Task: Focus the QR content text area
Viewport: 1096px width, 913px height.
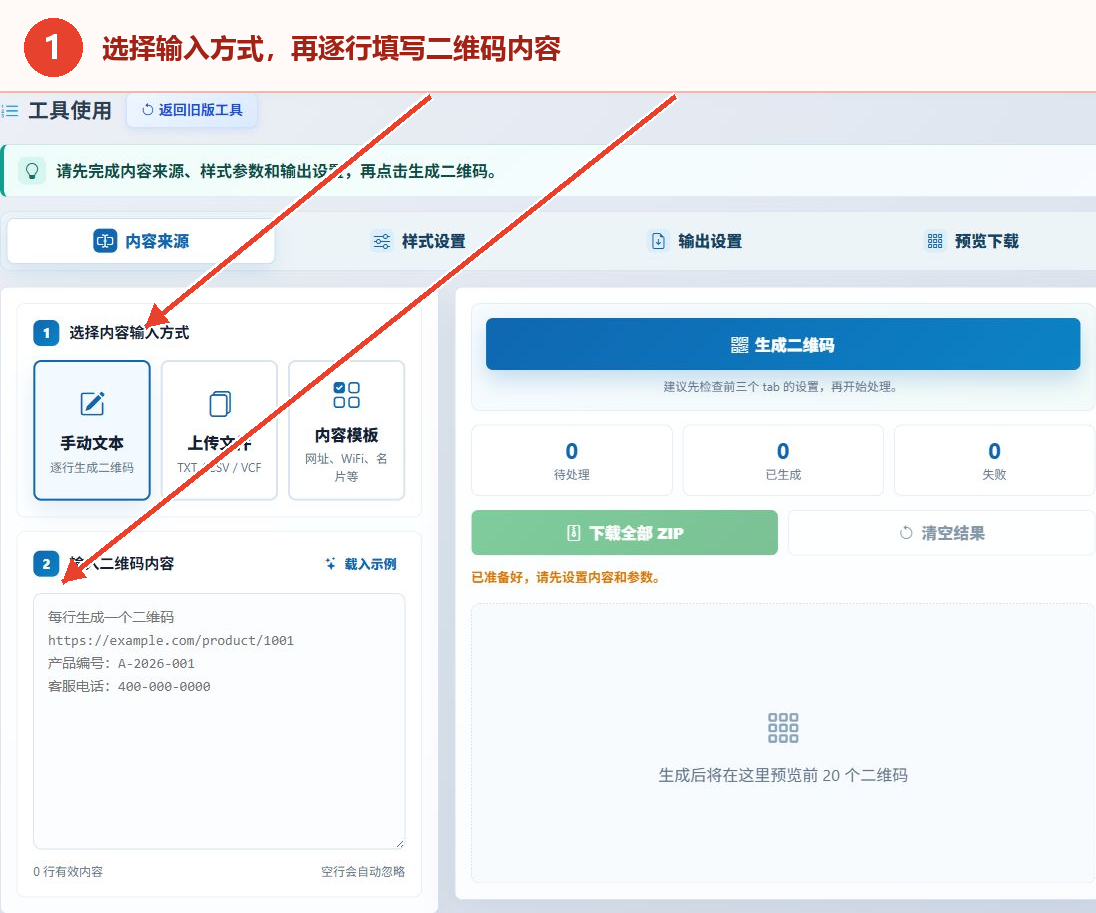Action: [219, 721]
